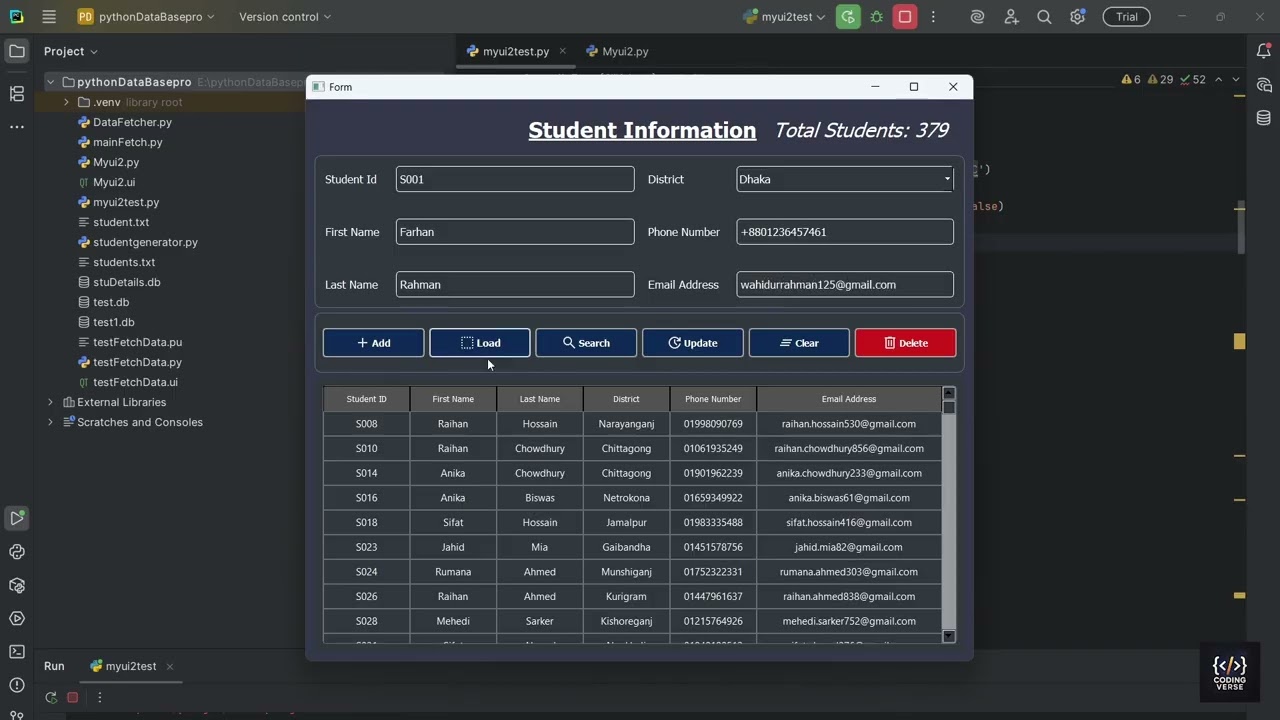1280x720 pixels.
Task: Stop icon in the Run panel
Action: pyautogui.click(x=72, y=697)
